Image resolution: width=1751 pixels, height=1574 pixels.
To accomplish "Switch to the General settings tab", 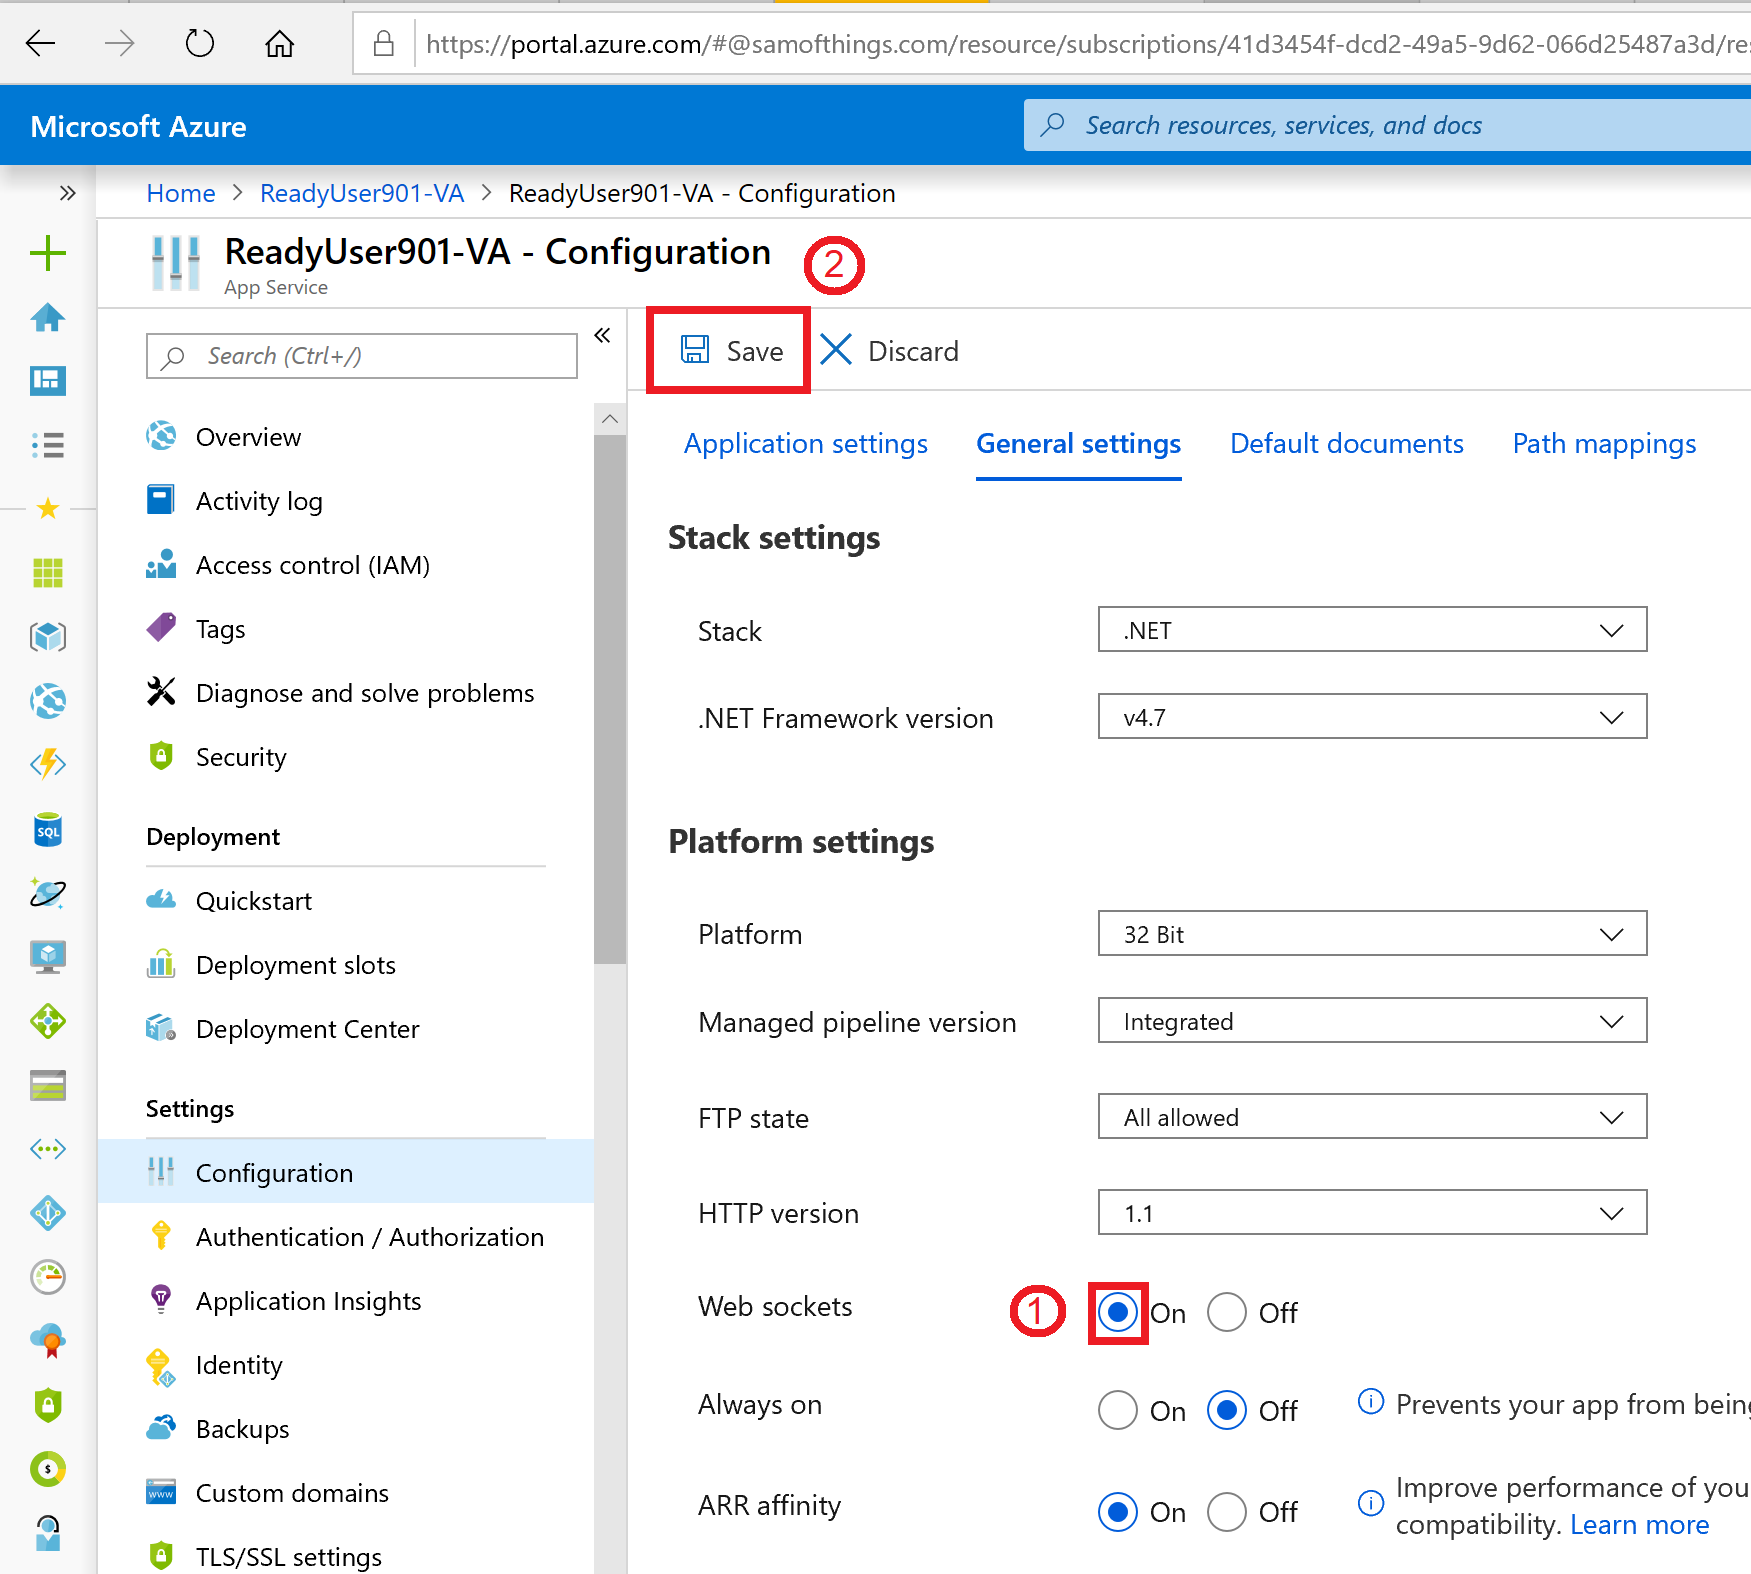I will coord(1078,444).
